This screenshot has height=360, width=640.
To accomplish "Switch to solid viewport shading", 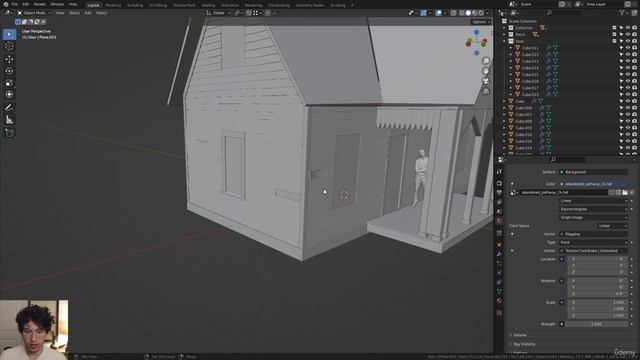I will [x=468, y=13].
